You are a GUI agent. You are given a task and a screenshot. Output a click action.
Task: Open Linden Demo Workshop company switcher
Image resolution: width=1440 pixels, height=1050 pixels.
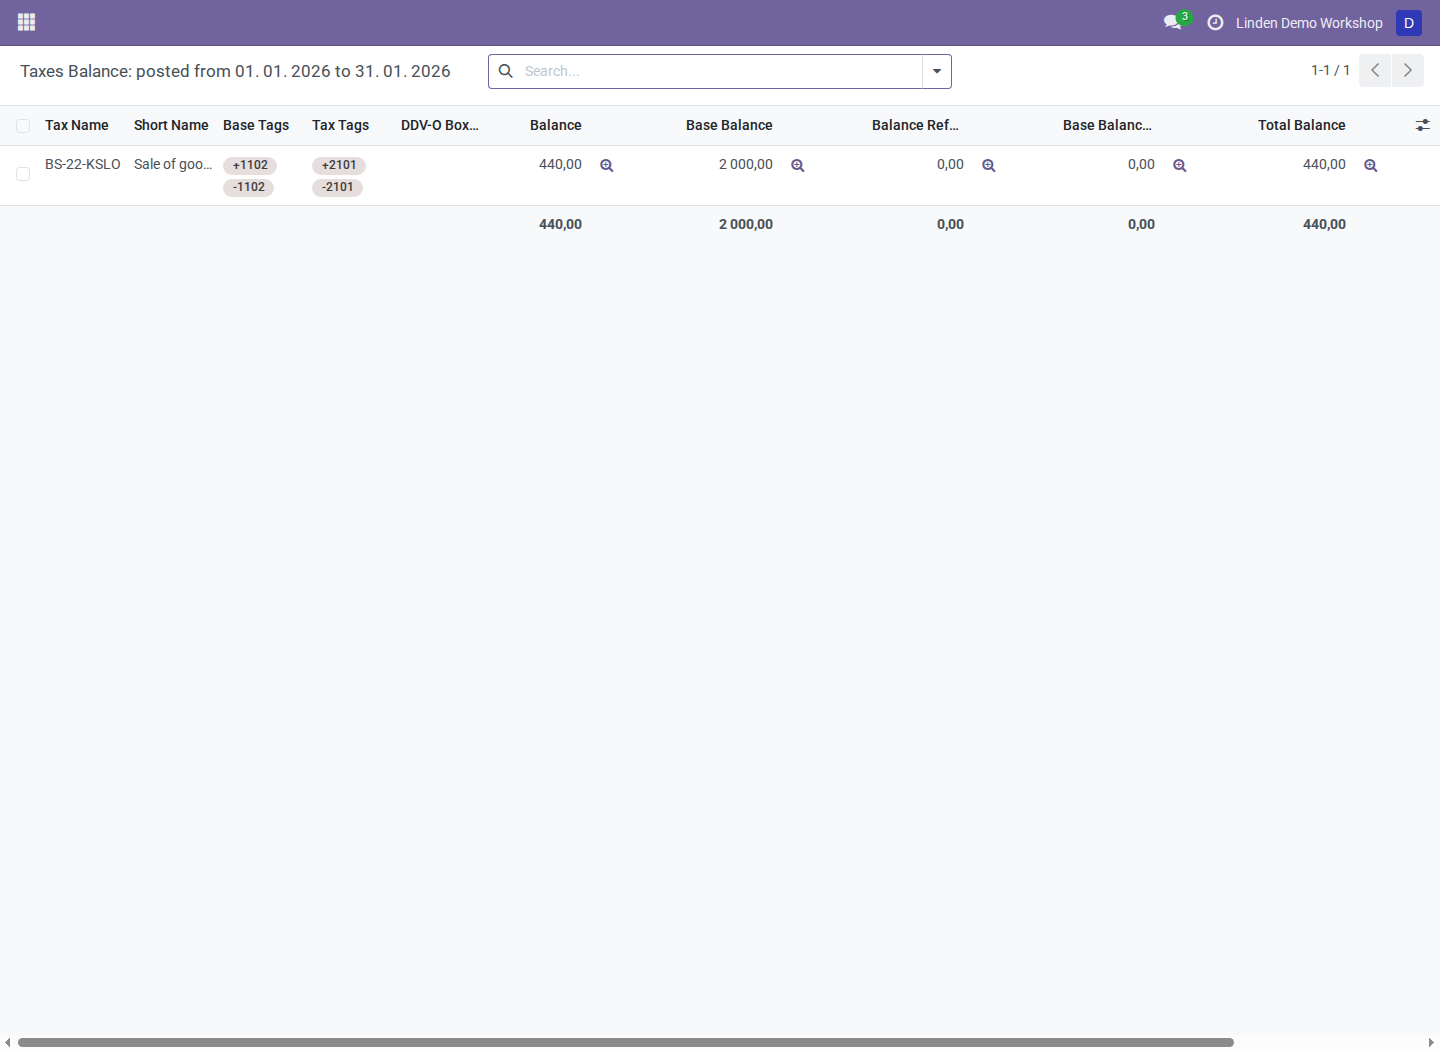[1309, 23]
